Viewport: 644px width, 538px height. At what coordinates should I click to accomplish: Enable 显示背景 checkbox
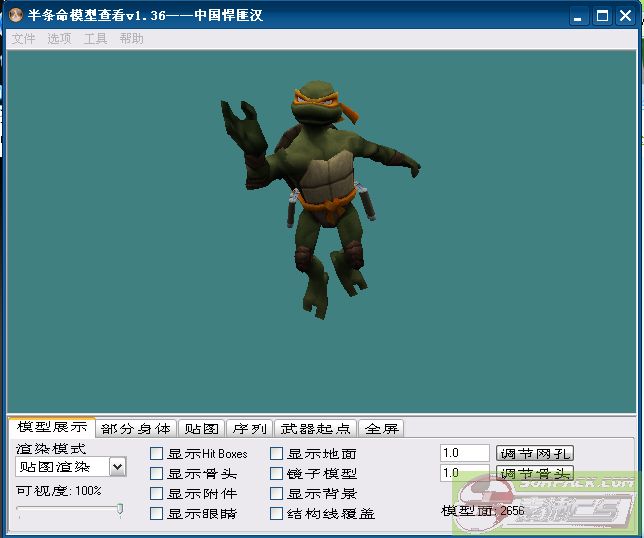(276, 493)
